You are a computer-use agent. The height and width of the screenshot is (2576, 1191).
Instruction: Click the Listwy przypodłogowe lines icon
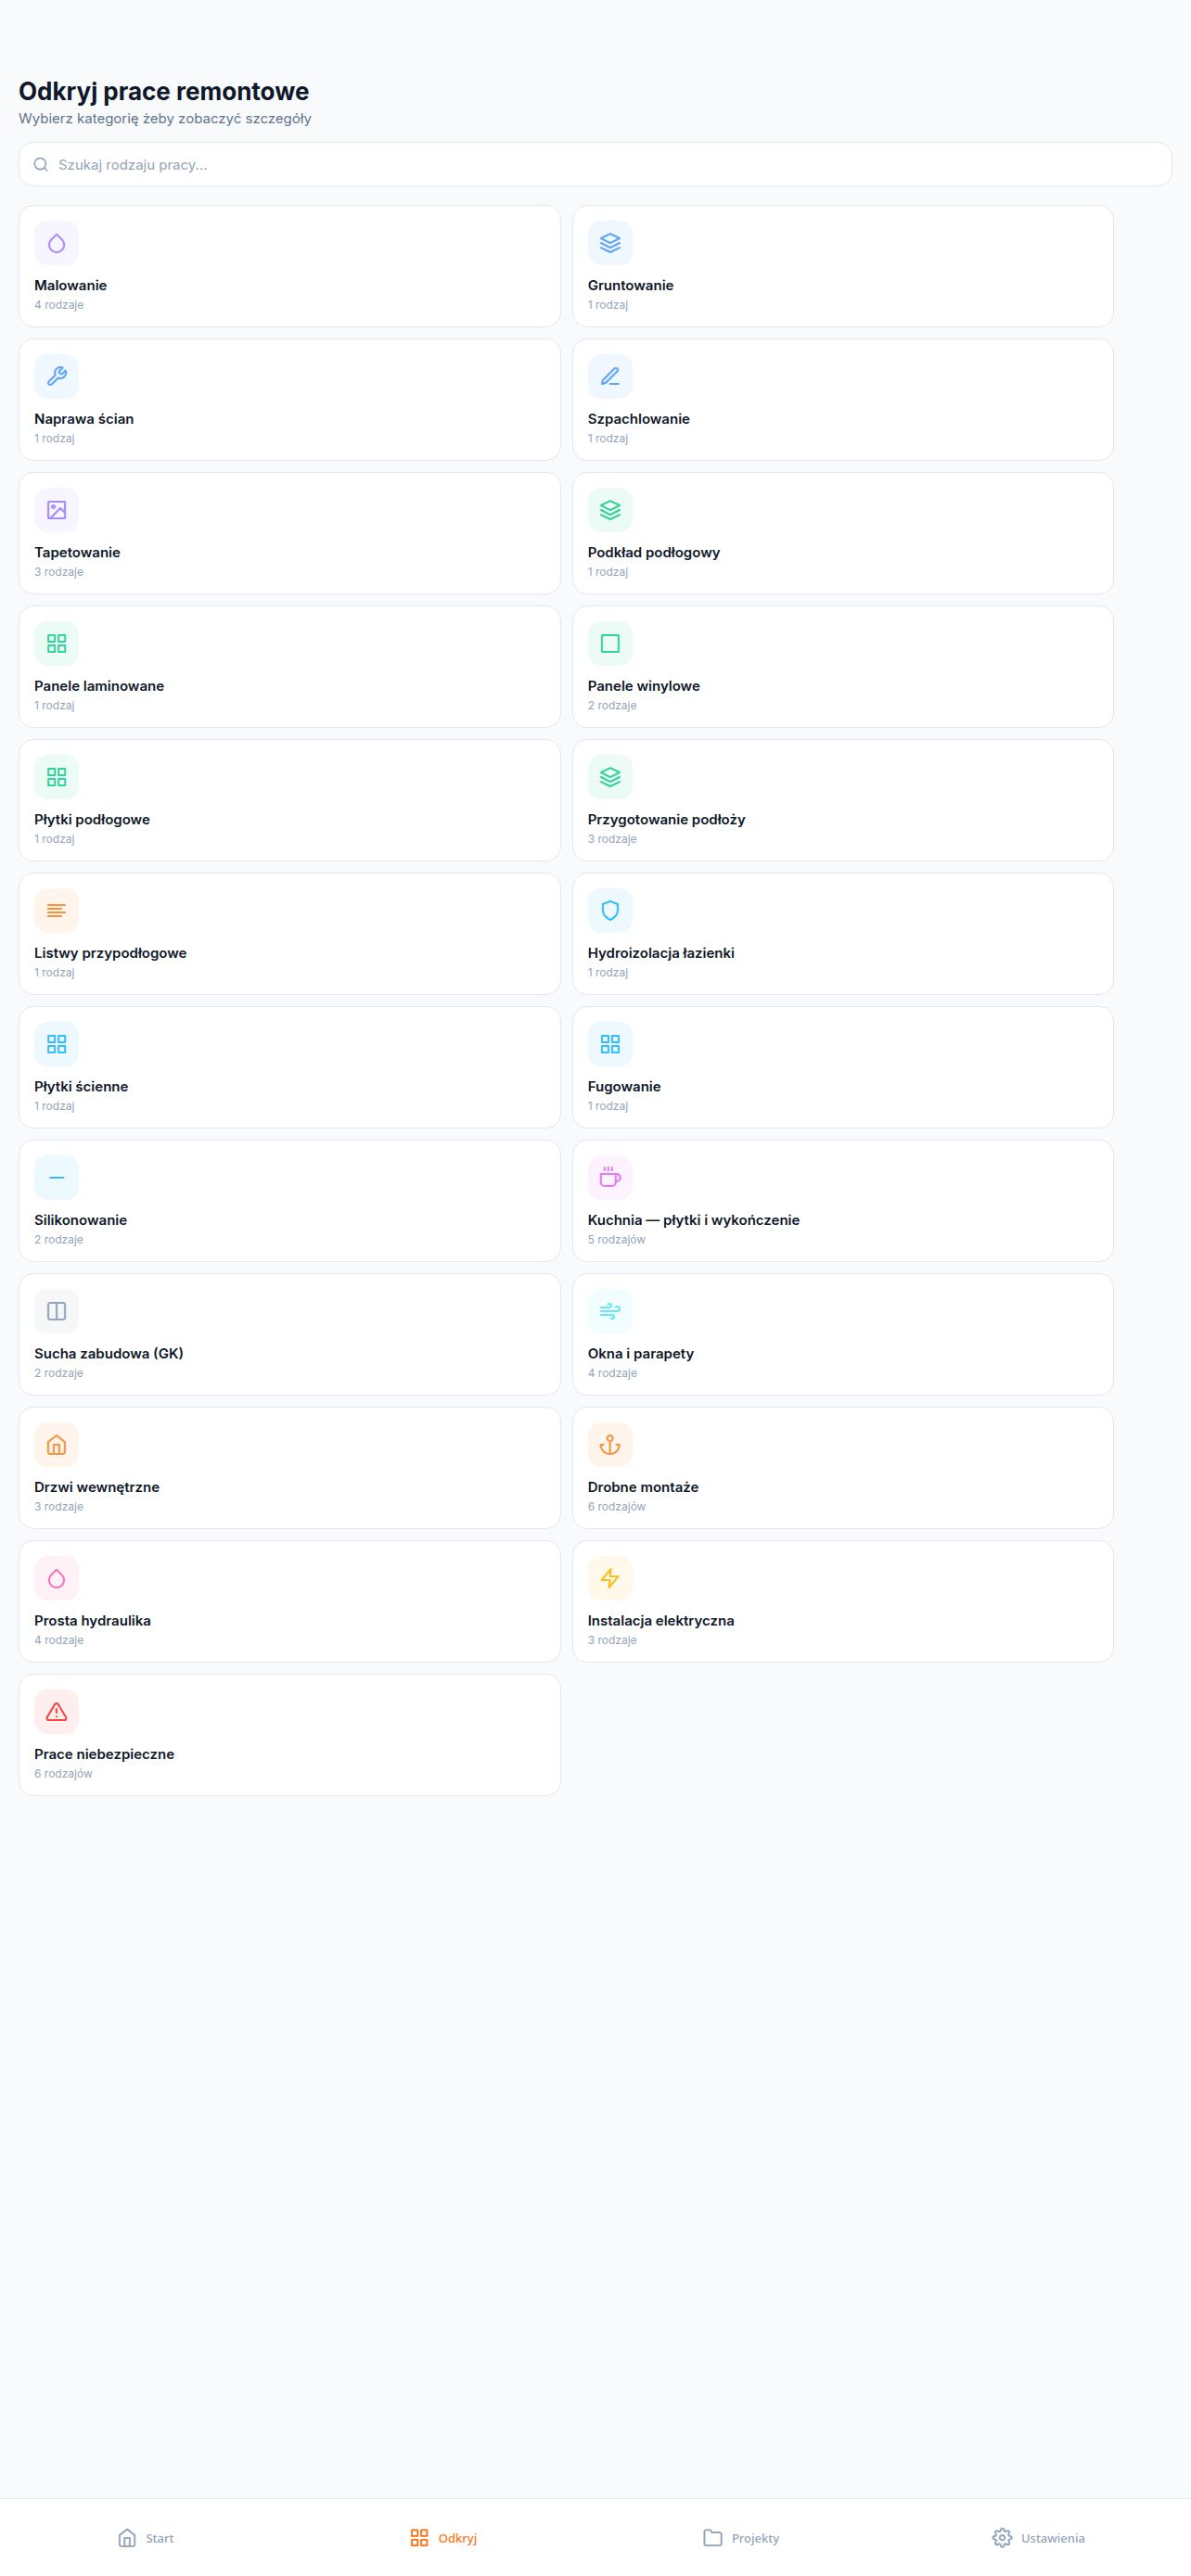(56, 910)
